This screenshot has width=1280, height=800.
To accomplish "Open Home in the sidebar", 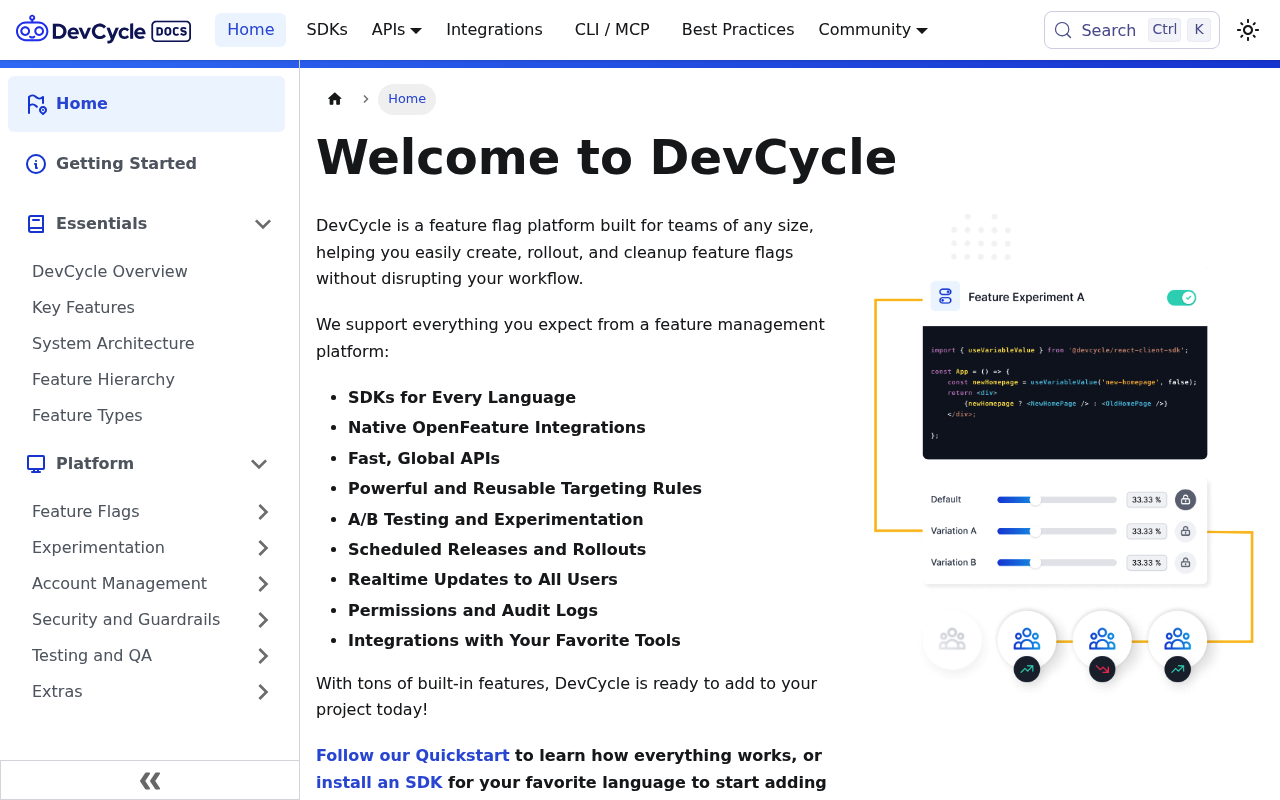I will [146, 104].
